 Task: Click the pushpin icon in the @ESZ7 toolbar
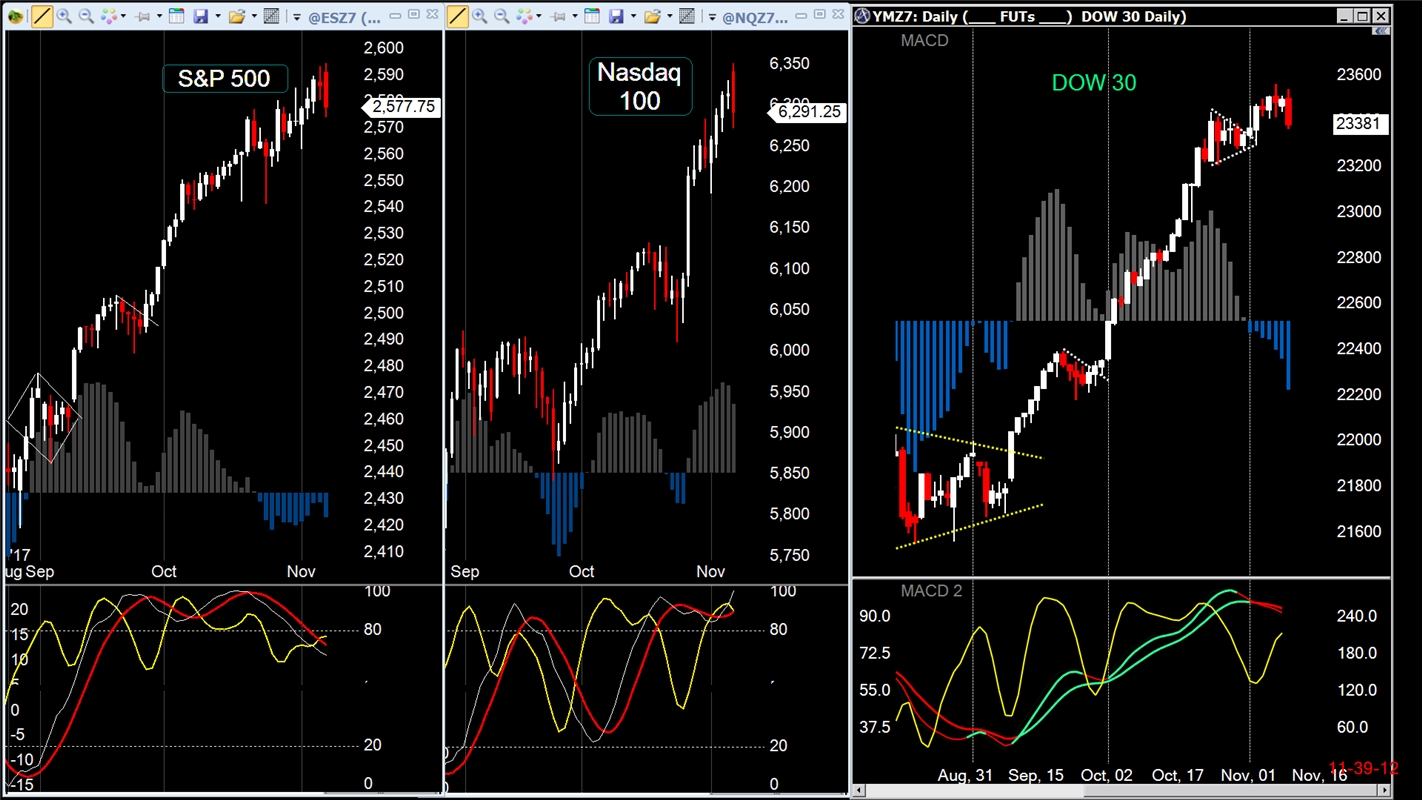tap(142, 16)
